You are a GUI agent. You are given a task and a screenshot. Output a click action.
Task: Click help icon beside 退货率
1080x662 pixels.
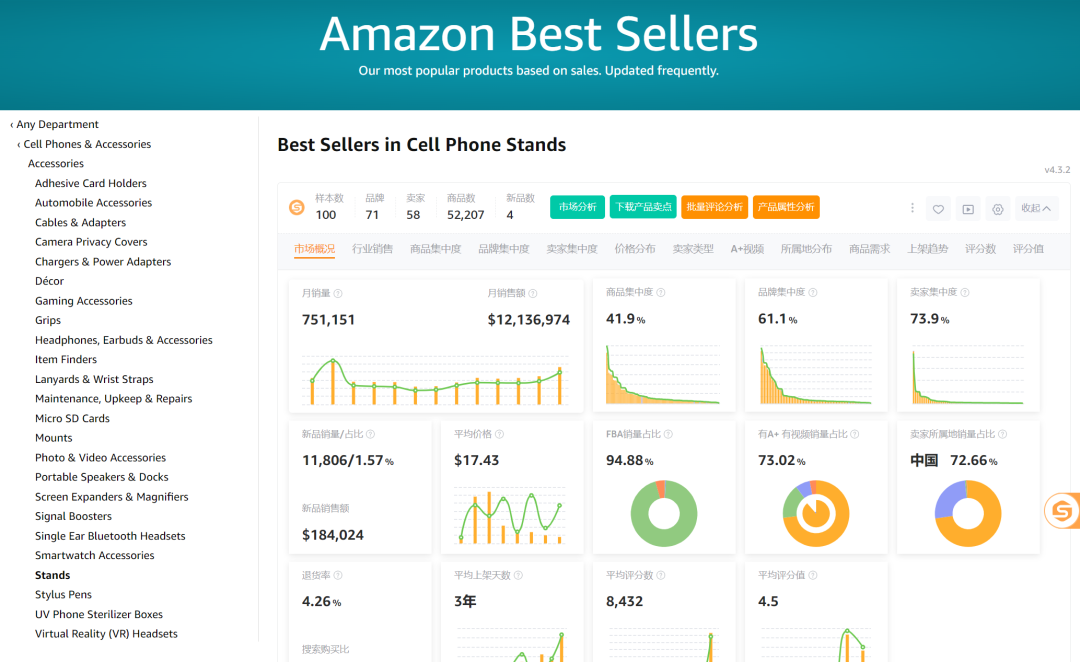338,575
